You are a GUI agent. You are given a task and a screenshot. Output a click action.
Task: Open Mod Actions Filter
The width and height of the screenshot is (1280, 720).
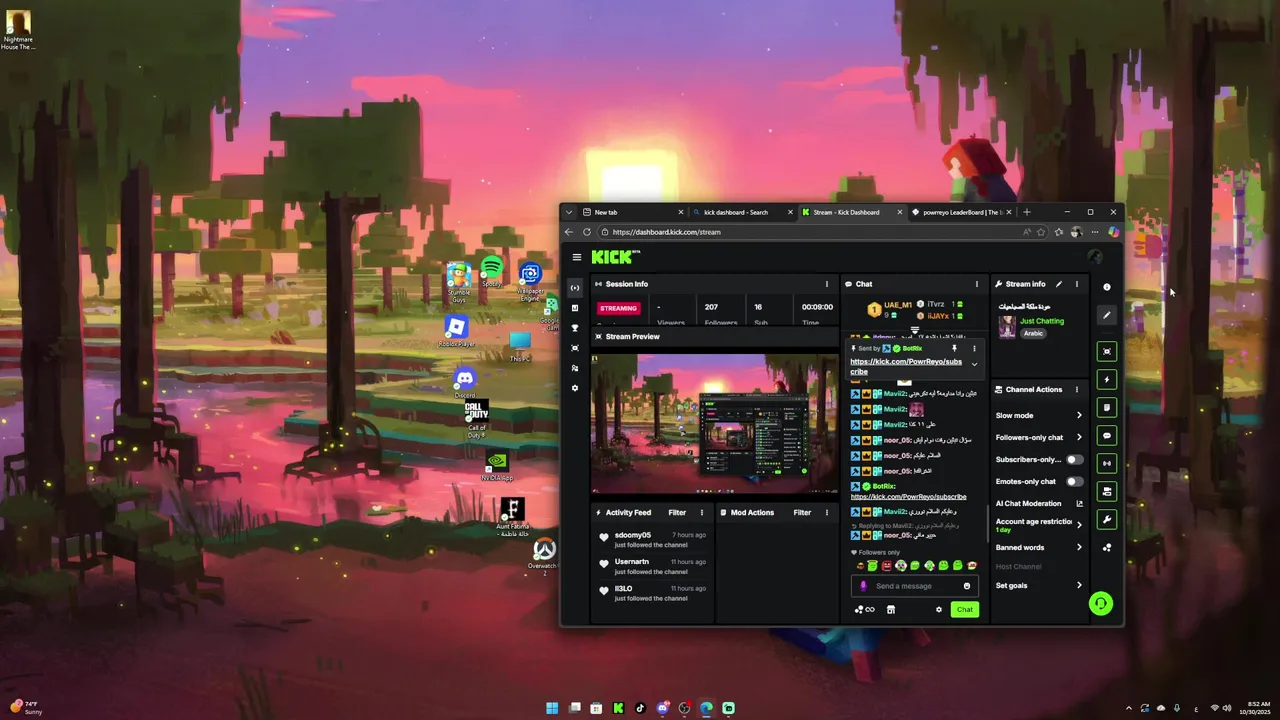(x=802, y=512)
